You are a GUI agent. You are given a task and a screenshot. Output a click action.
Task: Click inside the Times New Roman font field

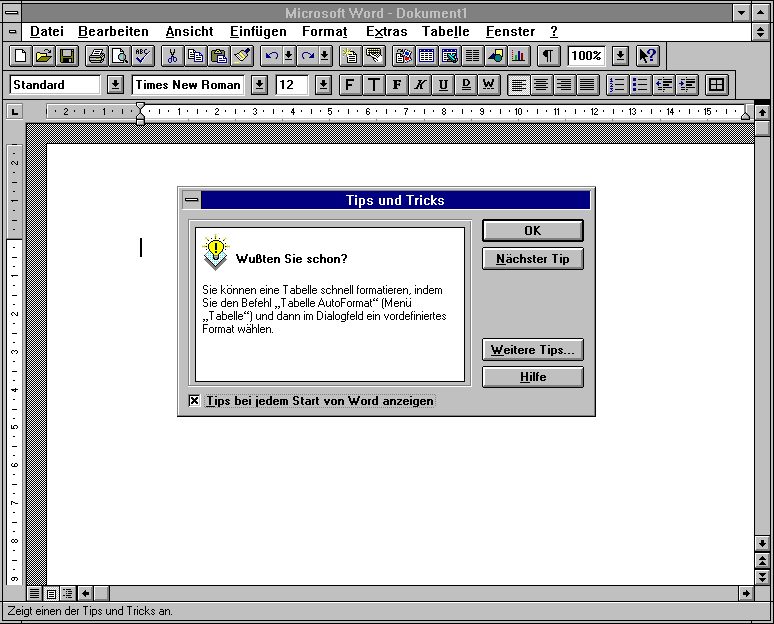188,85
